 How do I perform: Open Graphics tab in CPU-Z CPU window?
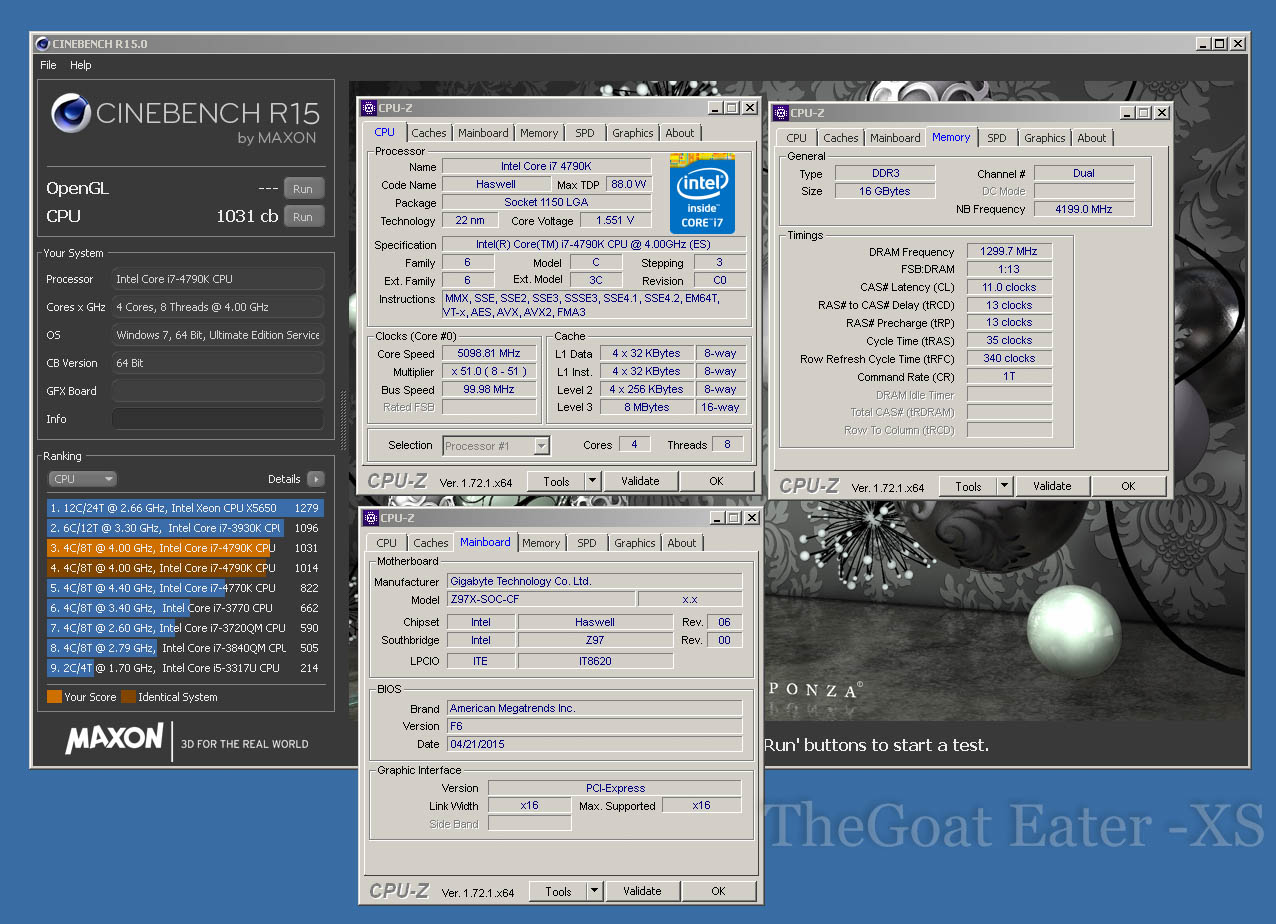pos(633,133)
